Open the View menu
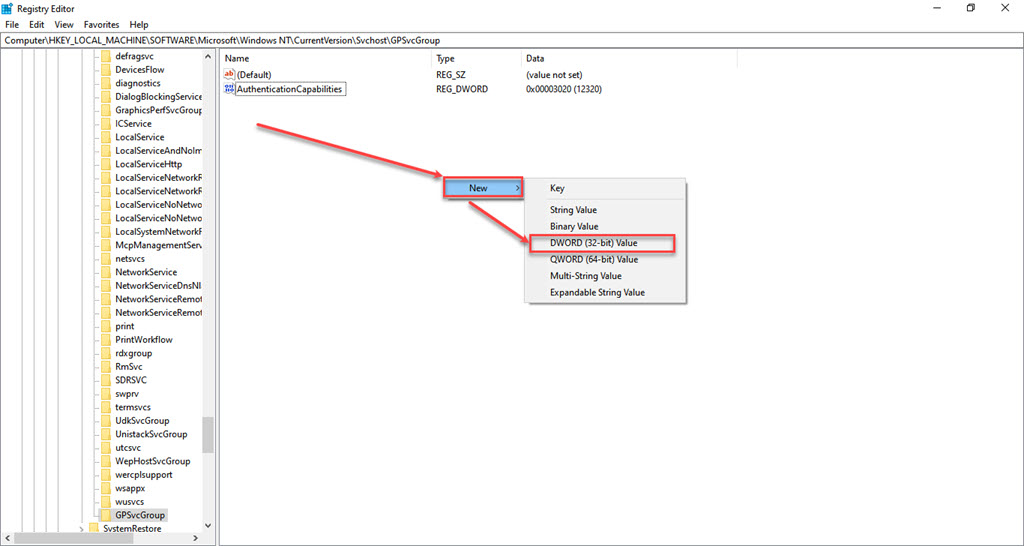The image size is (1024, 546). coord(64,25)
